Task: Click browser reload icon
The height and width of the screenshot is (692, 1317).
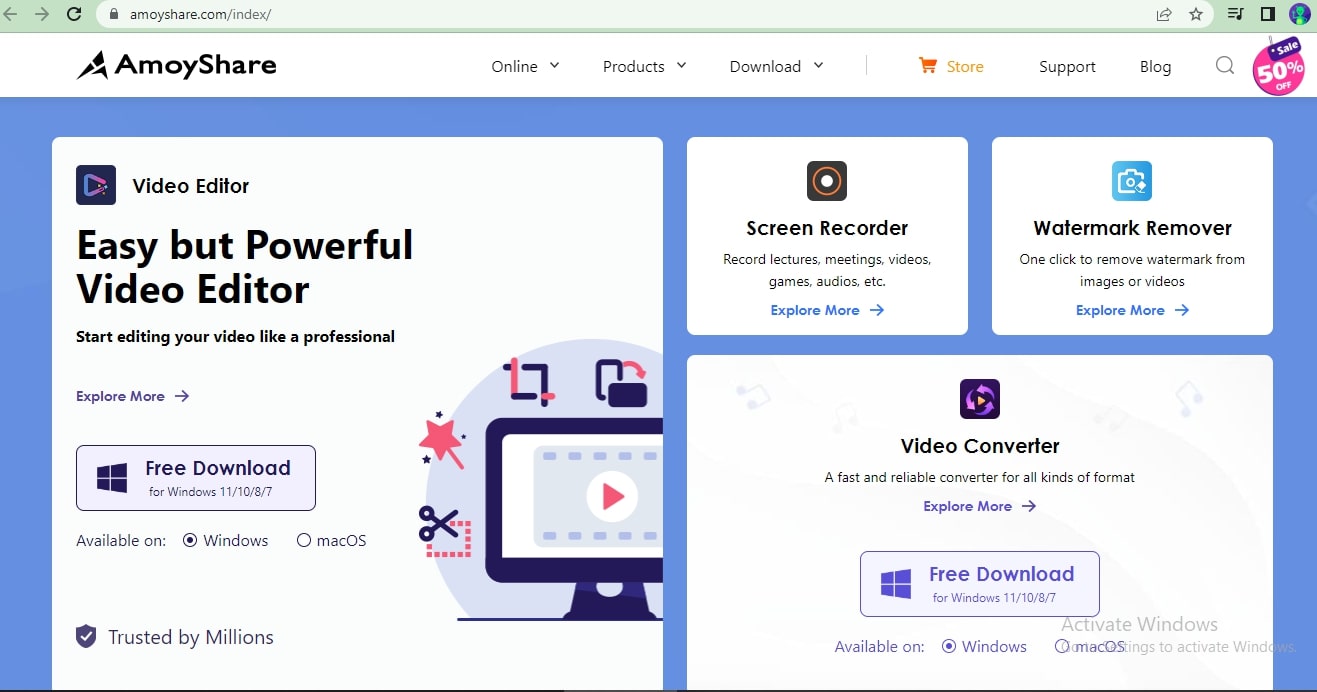Action: pos(74,14)
